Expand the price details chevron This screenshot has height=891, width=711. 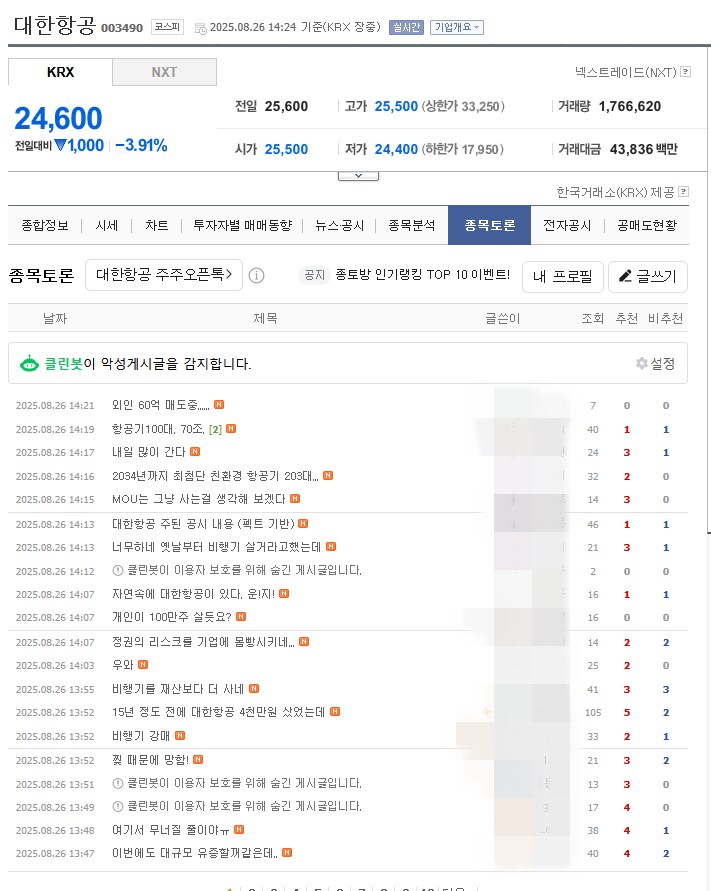358,176
